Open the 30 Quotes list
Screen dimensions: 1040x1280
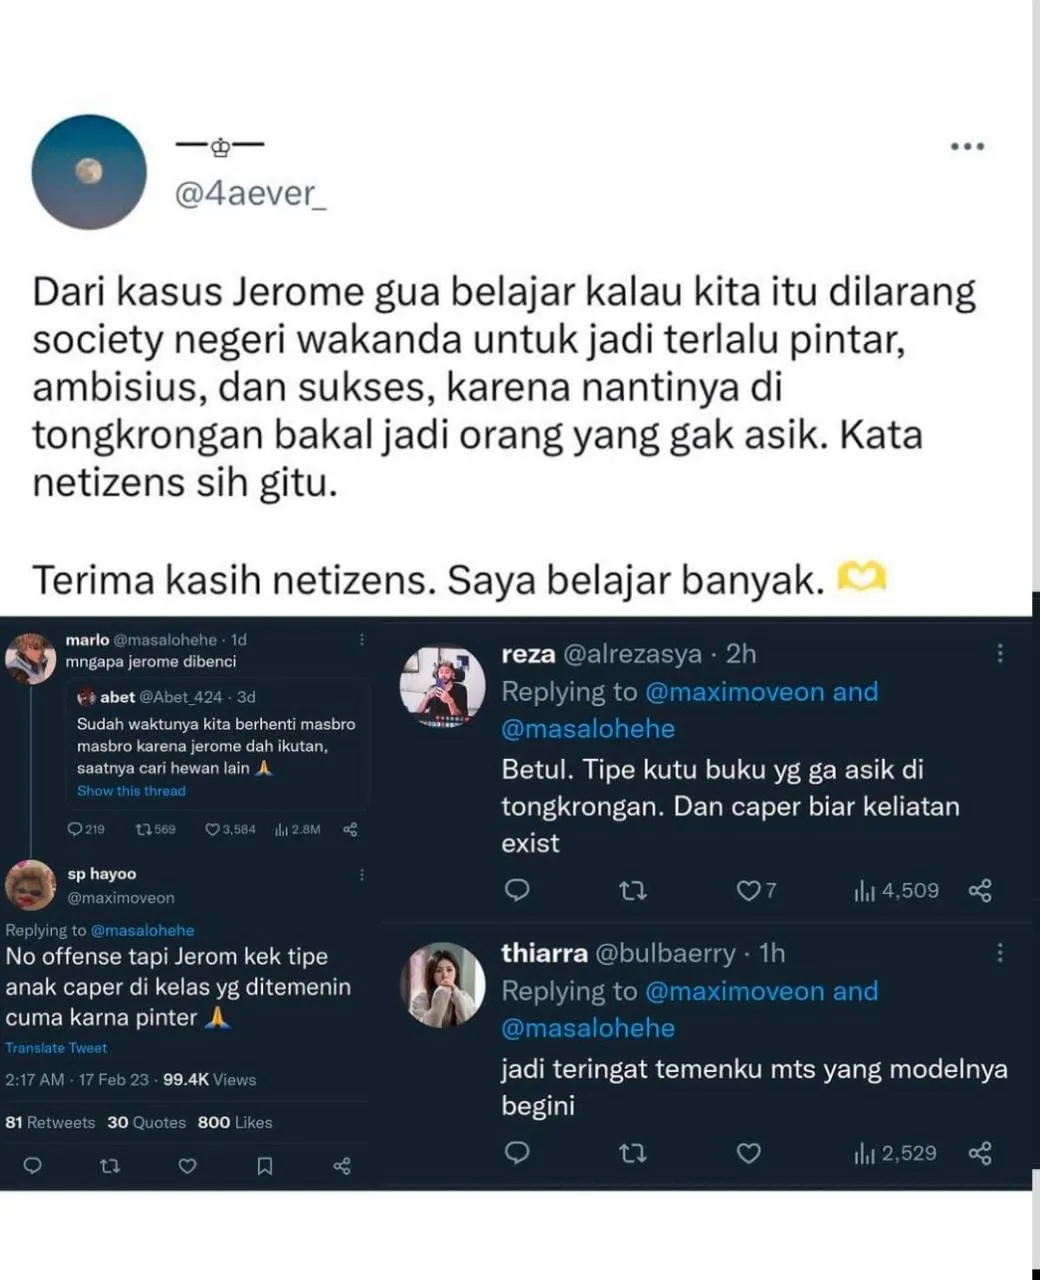[146, 1122]
